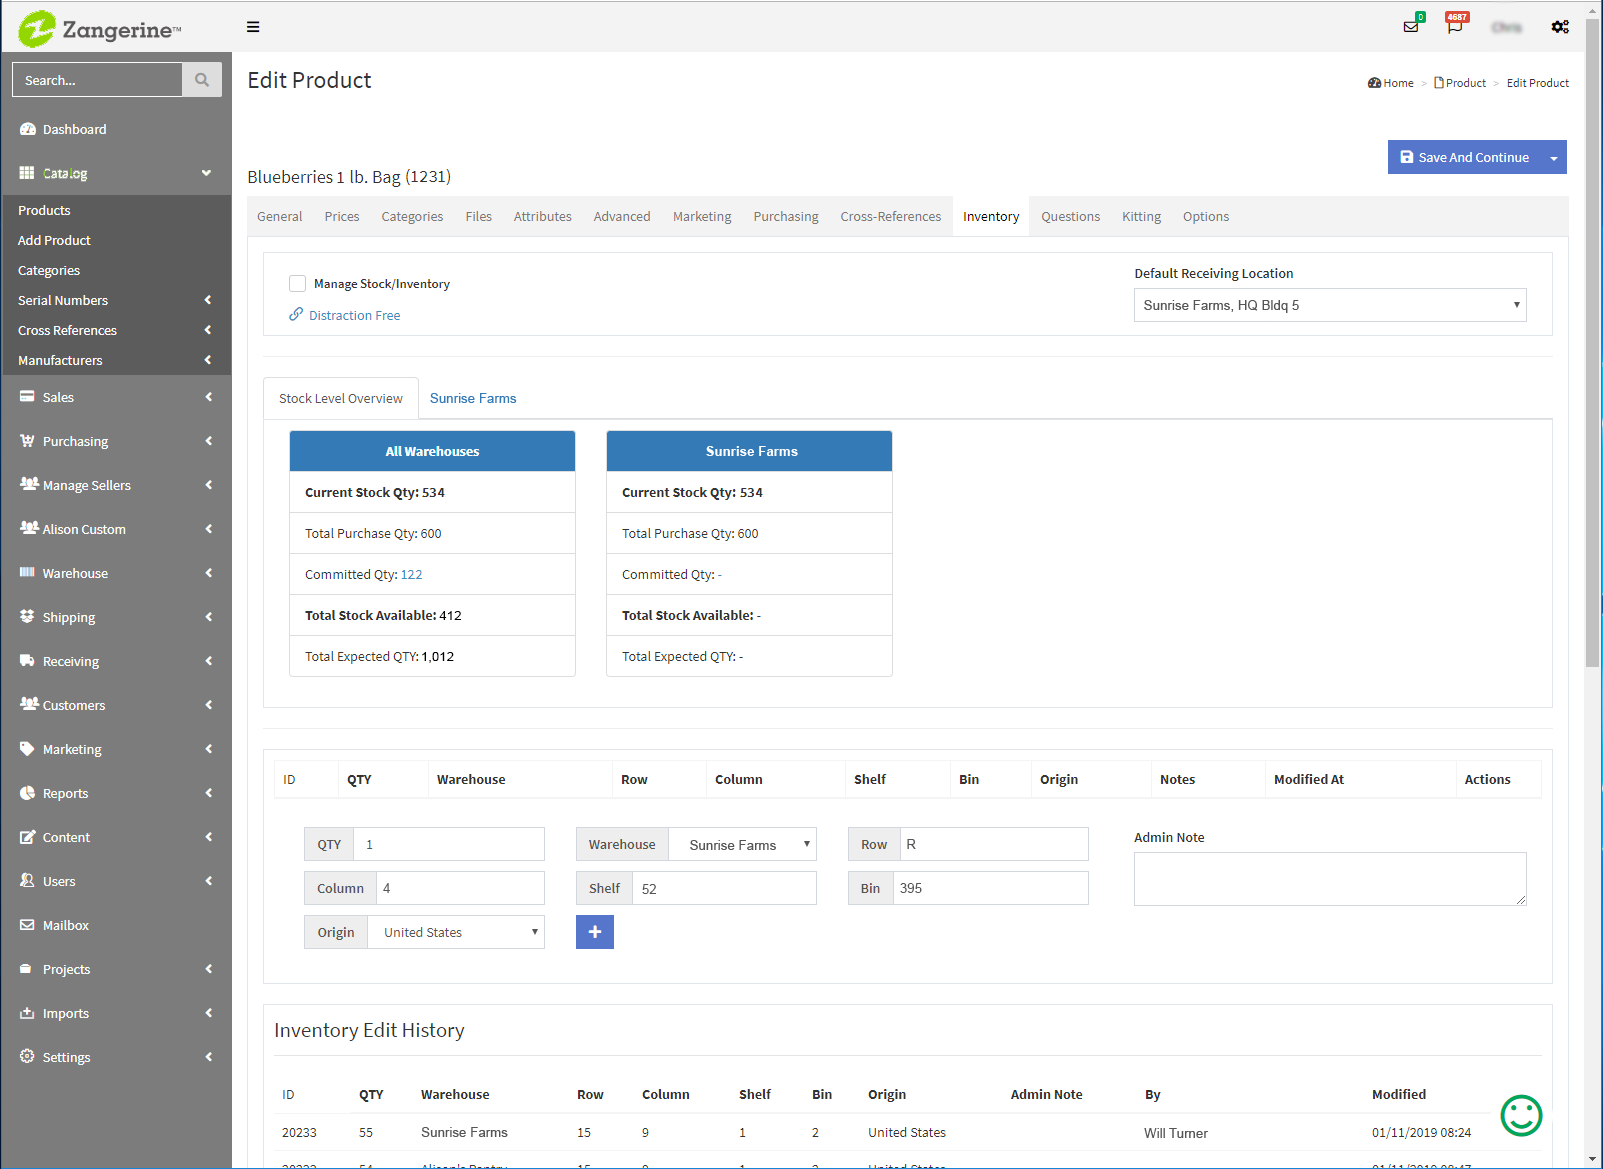
Task: Open the gears settings icon in header
Action: 1560,27
